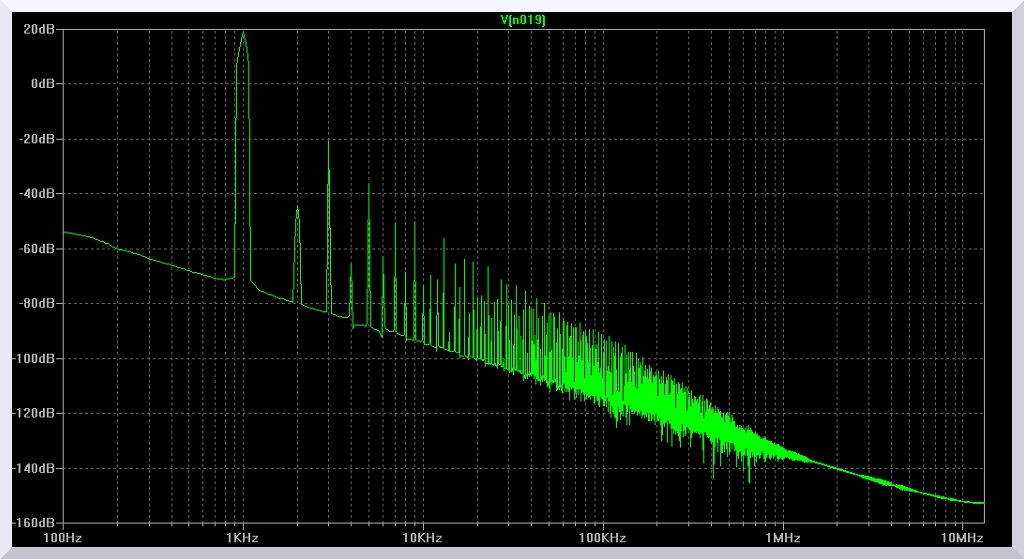Click the tip of the 2KHz harmonic spike
The height and width of the screenshot is (559, 1024).
click(297, 207)
